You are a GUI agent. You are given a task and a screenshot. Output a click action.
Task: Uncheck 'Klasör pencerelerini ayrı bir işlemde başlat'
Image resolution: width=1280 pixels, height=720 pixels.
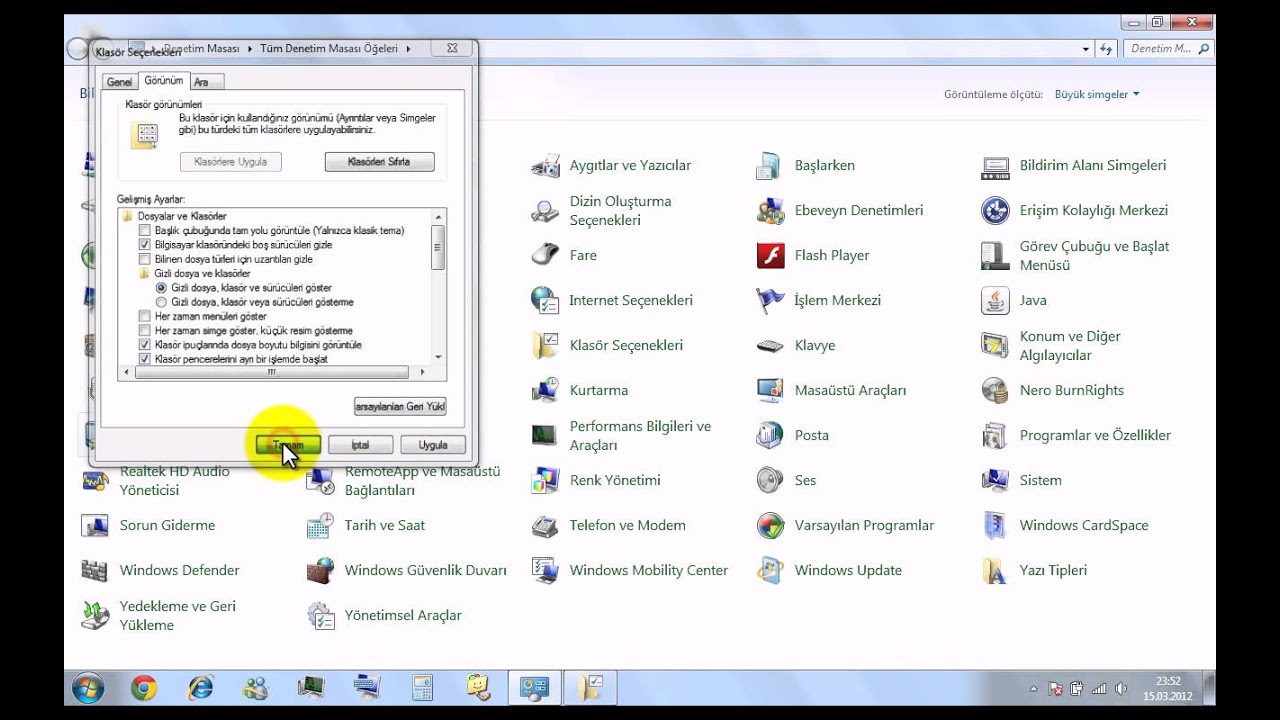click(x=146, y=359)
